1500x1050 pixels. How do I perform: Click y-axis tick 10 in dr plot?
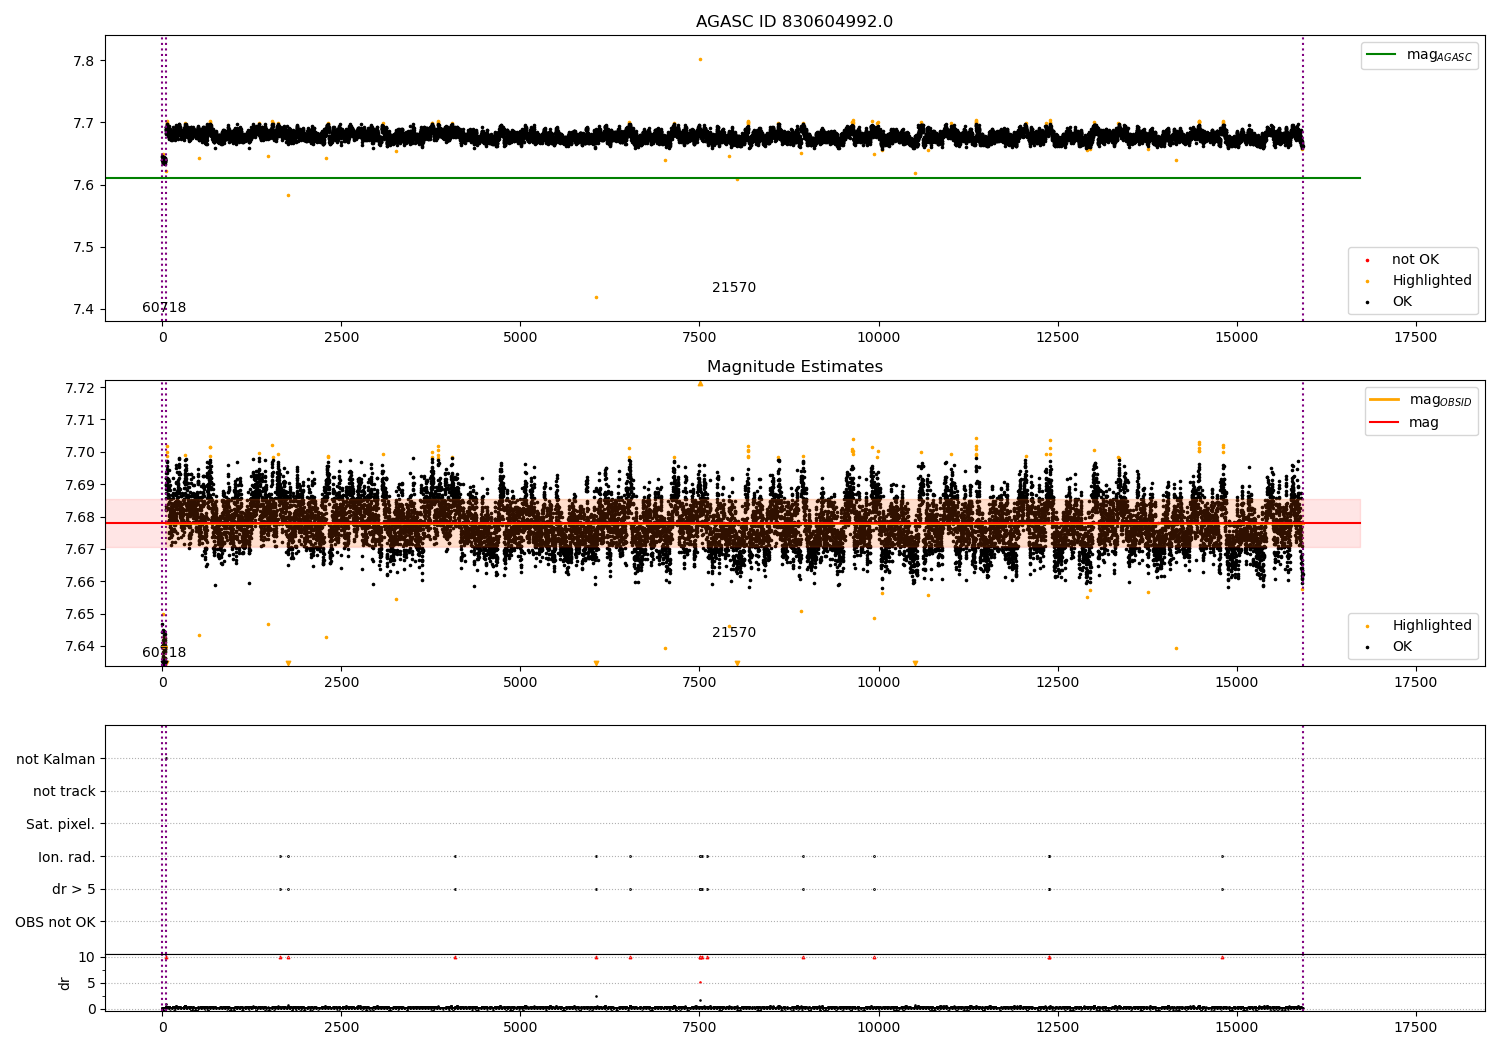click(x=87, y=957)
